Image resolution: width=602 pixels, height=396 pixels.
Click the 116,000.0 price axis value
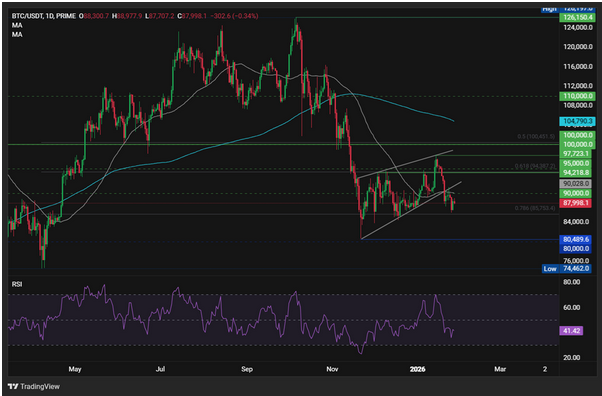(578, 66)
